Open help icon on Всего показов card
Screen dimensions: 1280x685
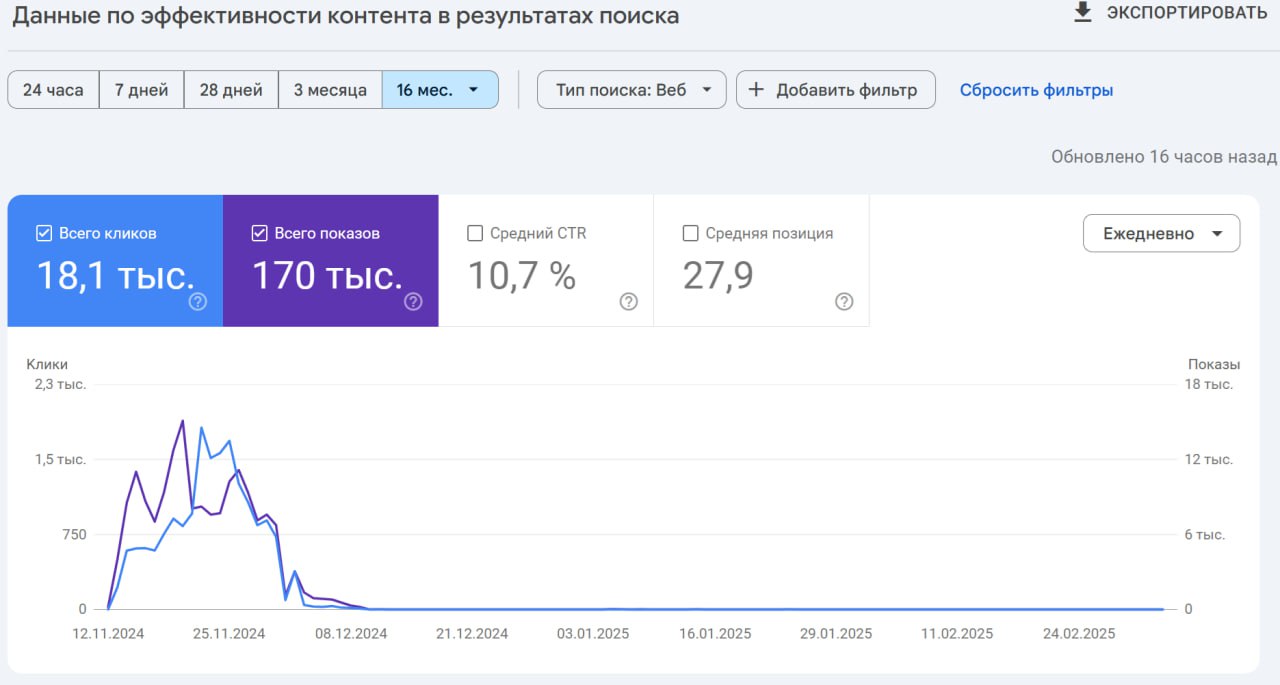[x=413, y=302]
